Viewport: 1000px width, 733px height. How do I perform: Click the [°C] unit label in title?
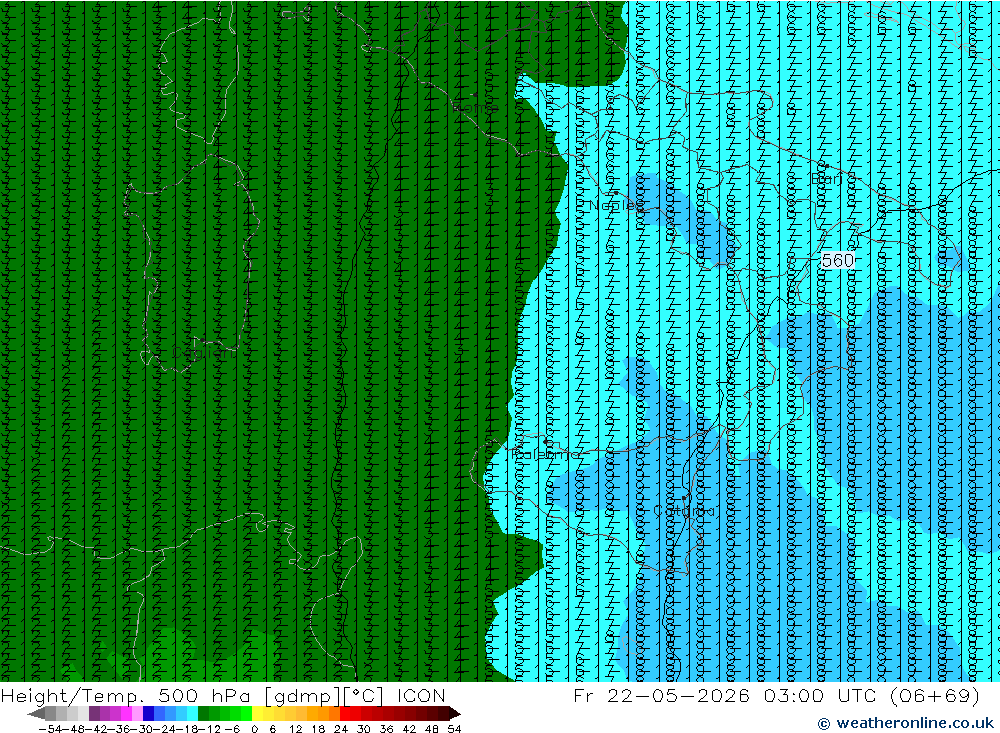[x=364, y=696]
